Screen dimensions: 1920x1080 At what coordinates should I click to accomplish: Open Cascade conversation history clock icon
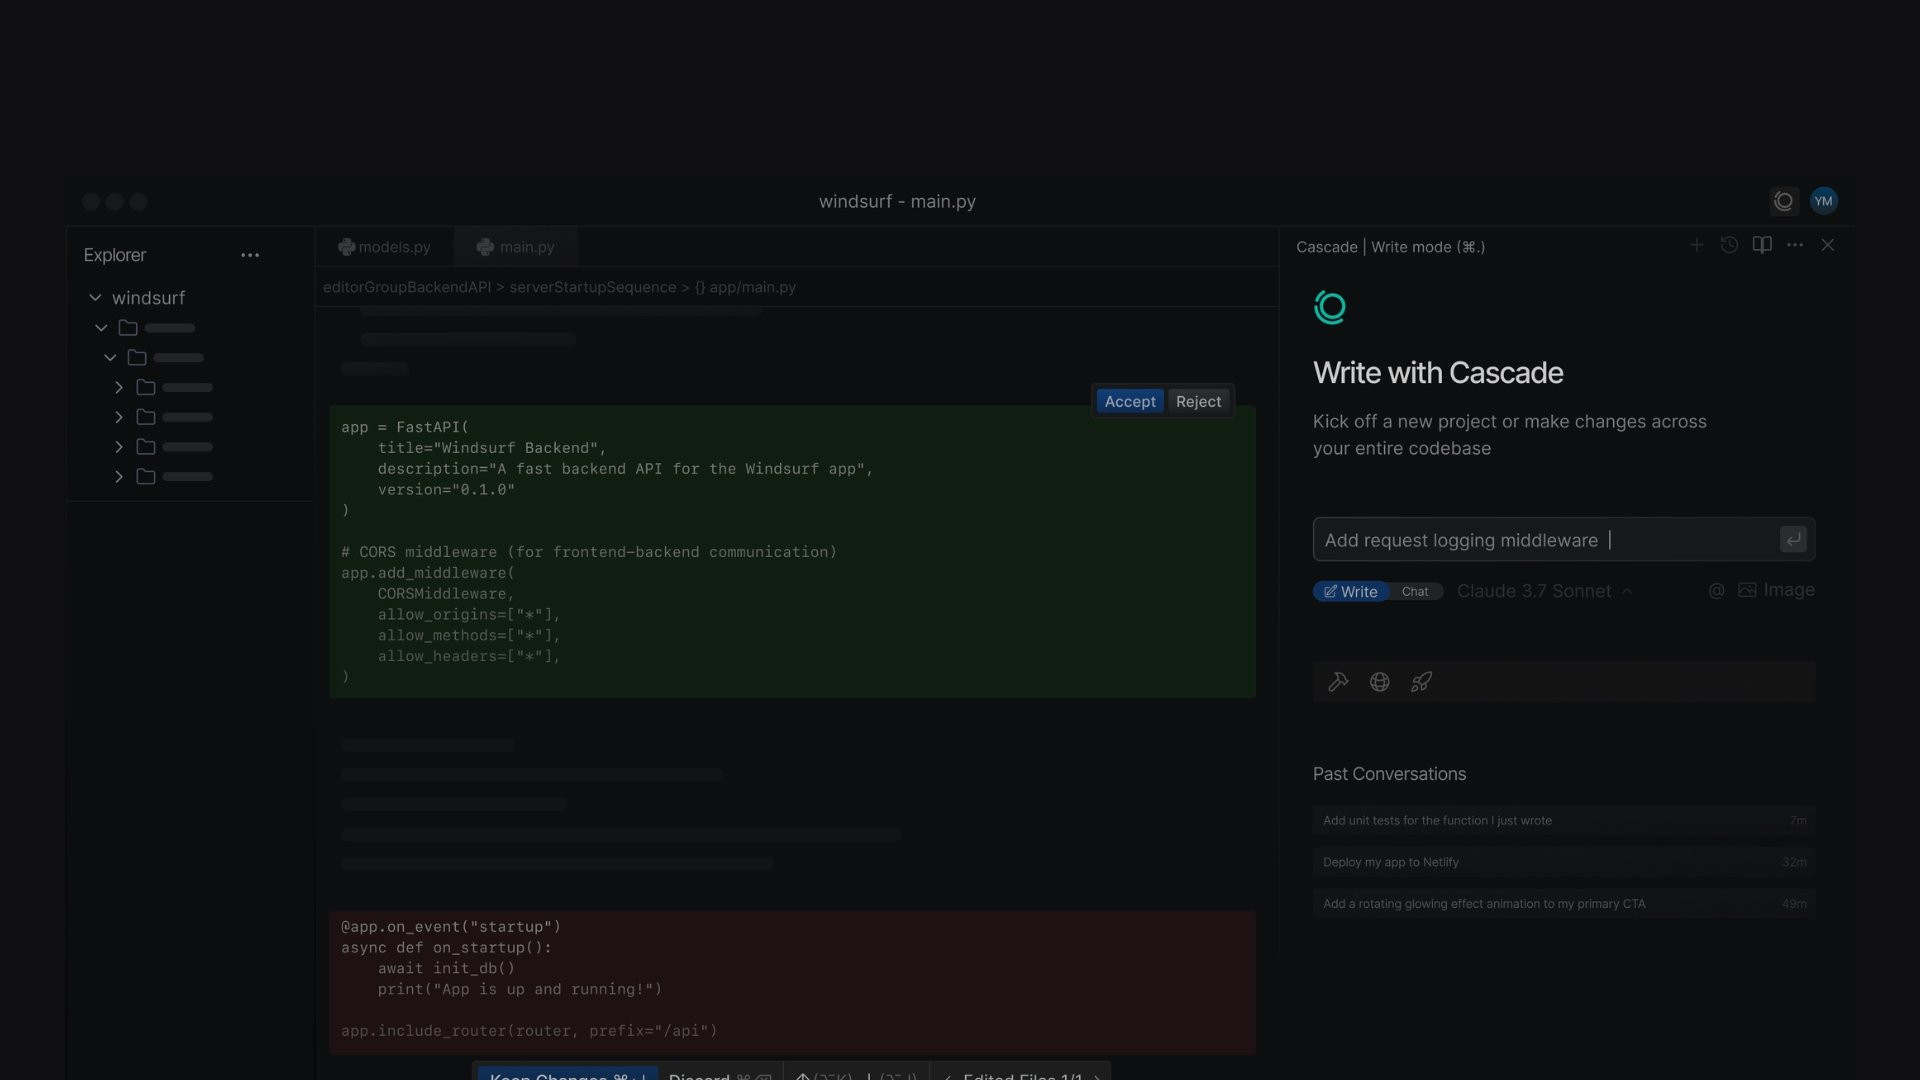(x=1729, y=245)
